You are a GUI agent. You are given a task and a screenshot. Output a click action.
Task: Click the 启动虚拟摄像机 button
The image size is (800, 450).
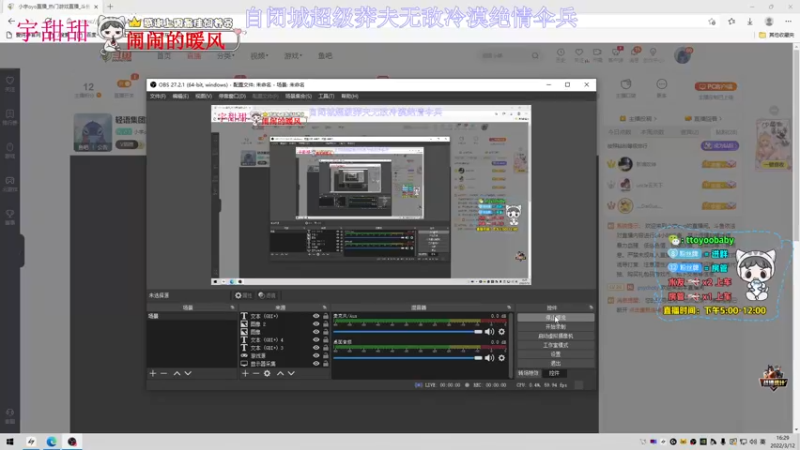[x=556, y=336]
